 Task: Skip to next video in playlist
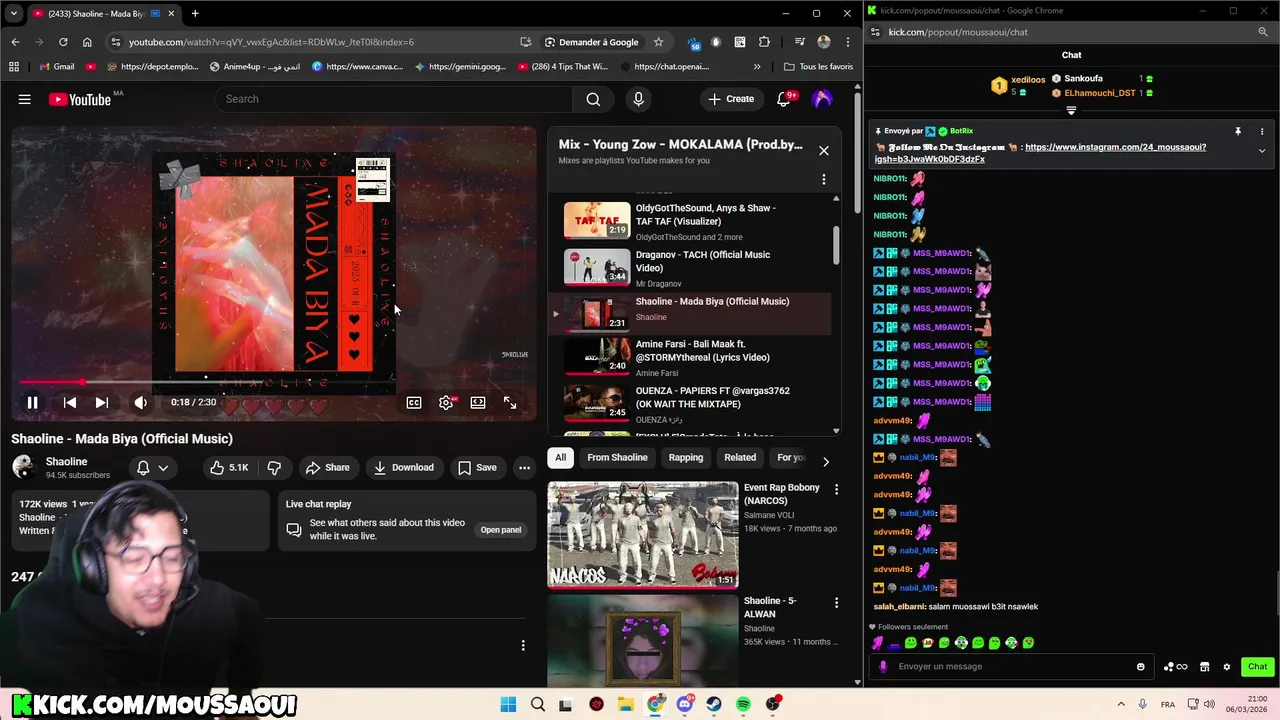[101, 402]
